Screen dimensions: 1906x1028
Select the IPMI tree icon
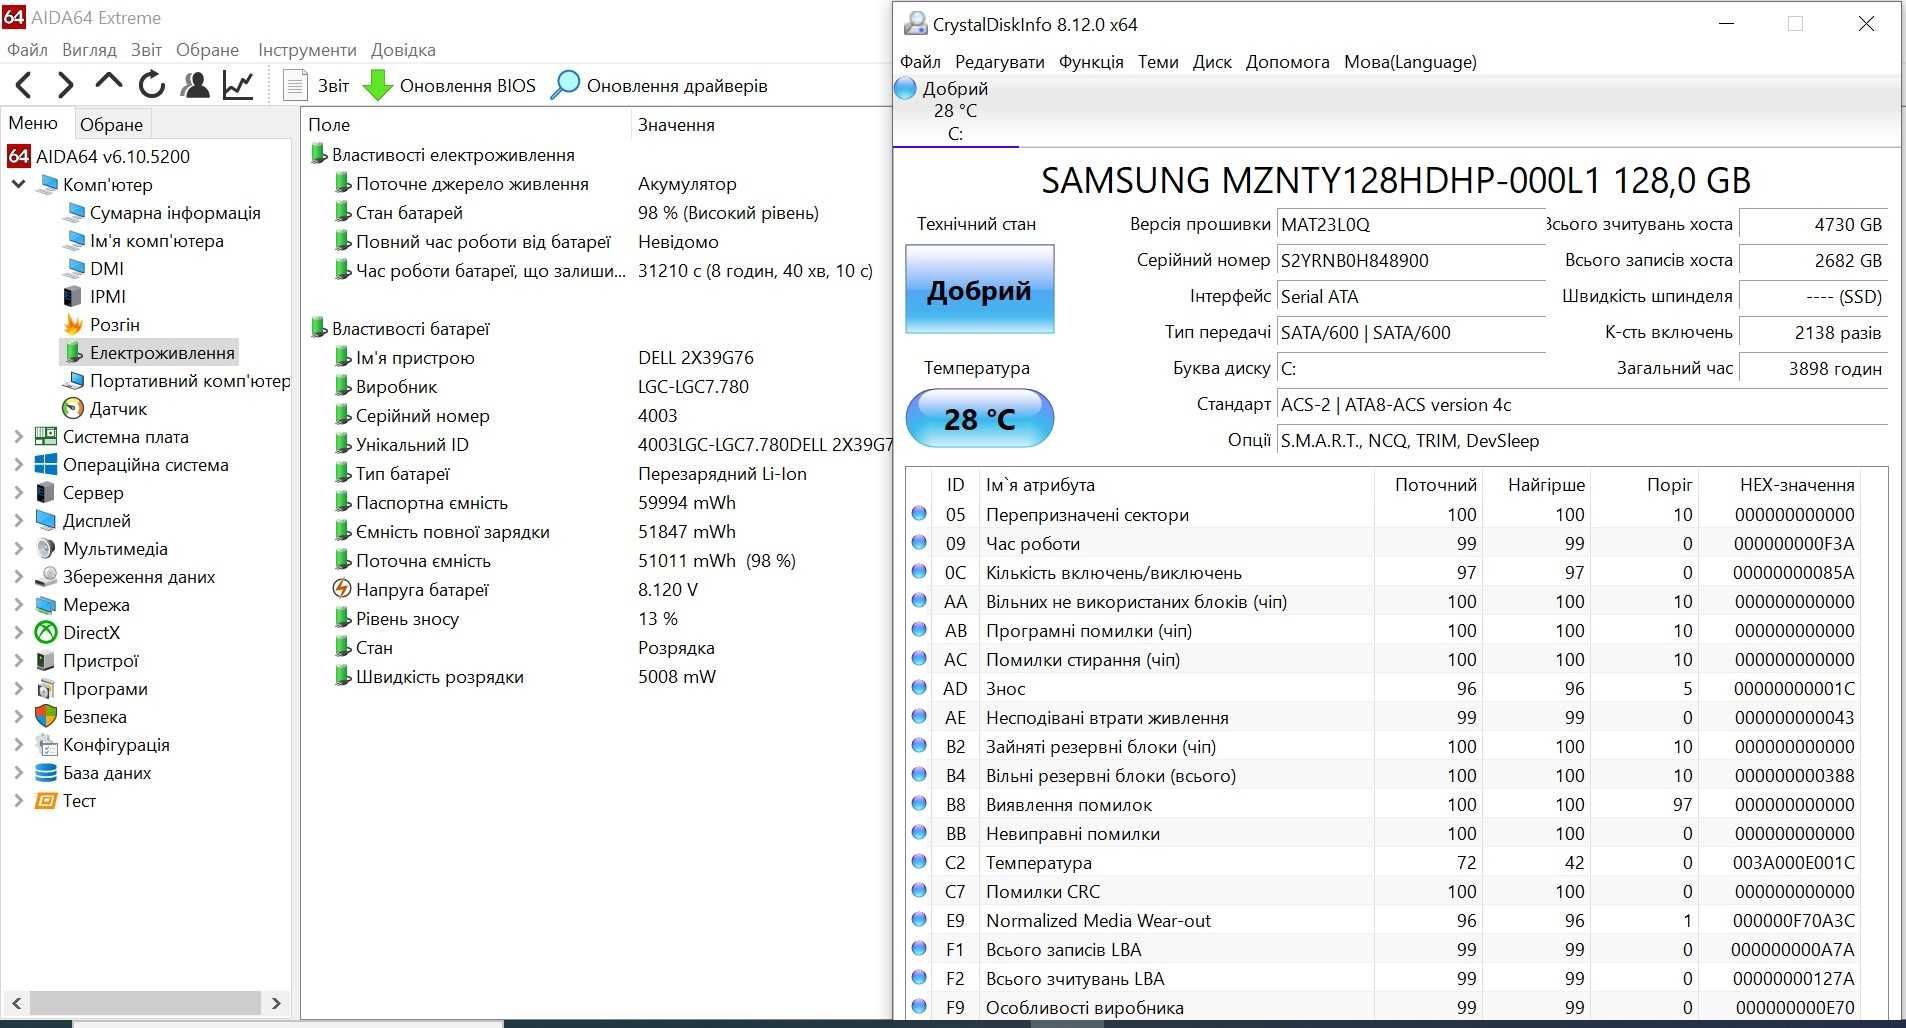tap(73, 297)
